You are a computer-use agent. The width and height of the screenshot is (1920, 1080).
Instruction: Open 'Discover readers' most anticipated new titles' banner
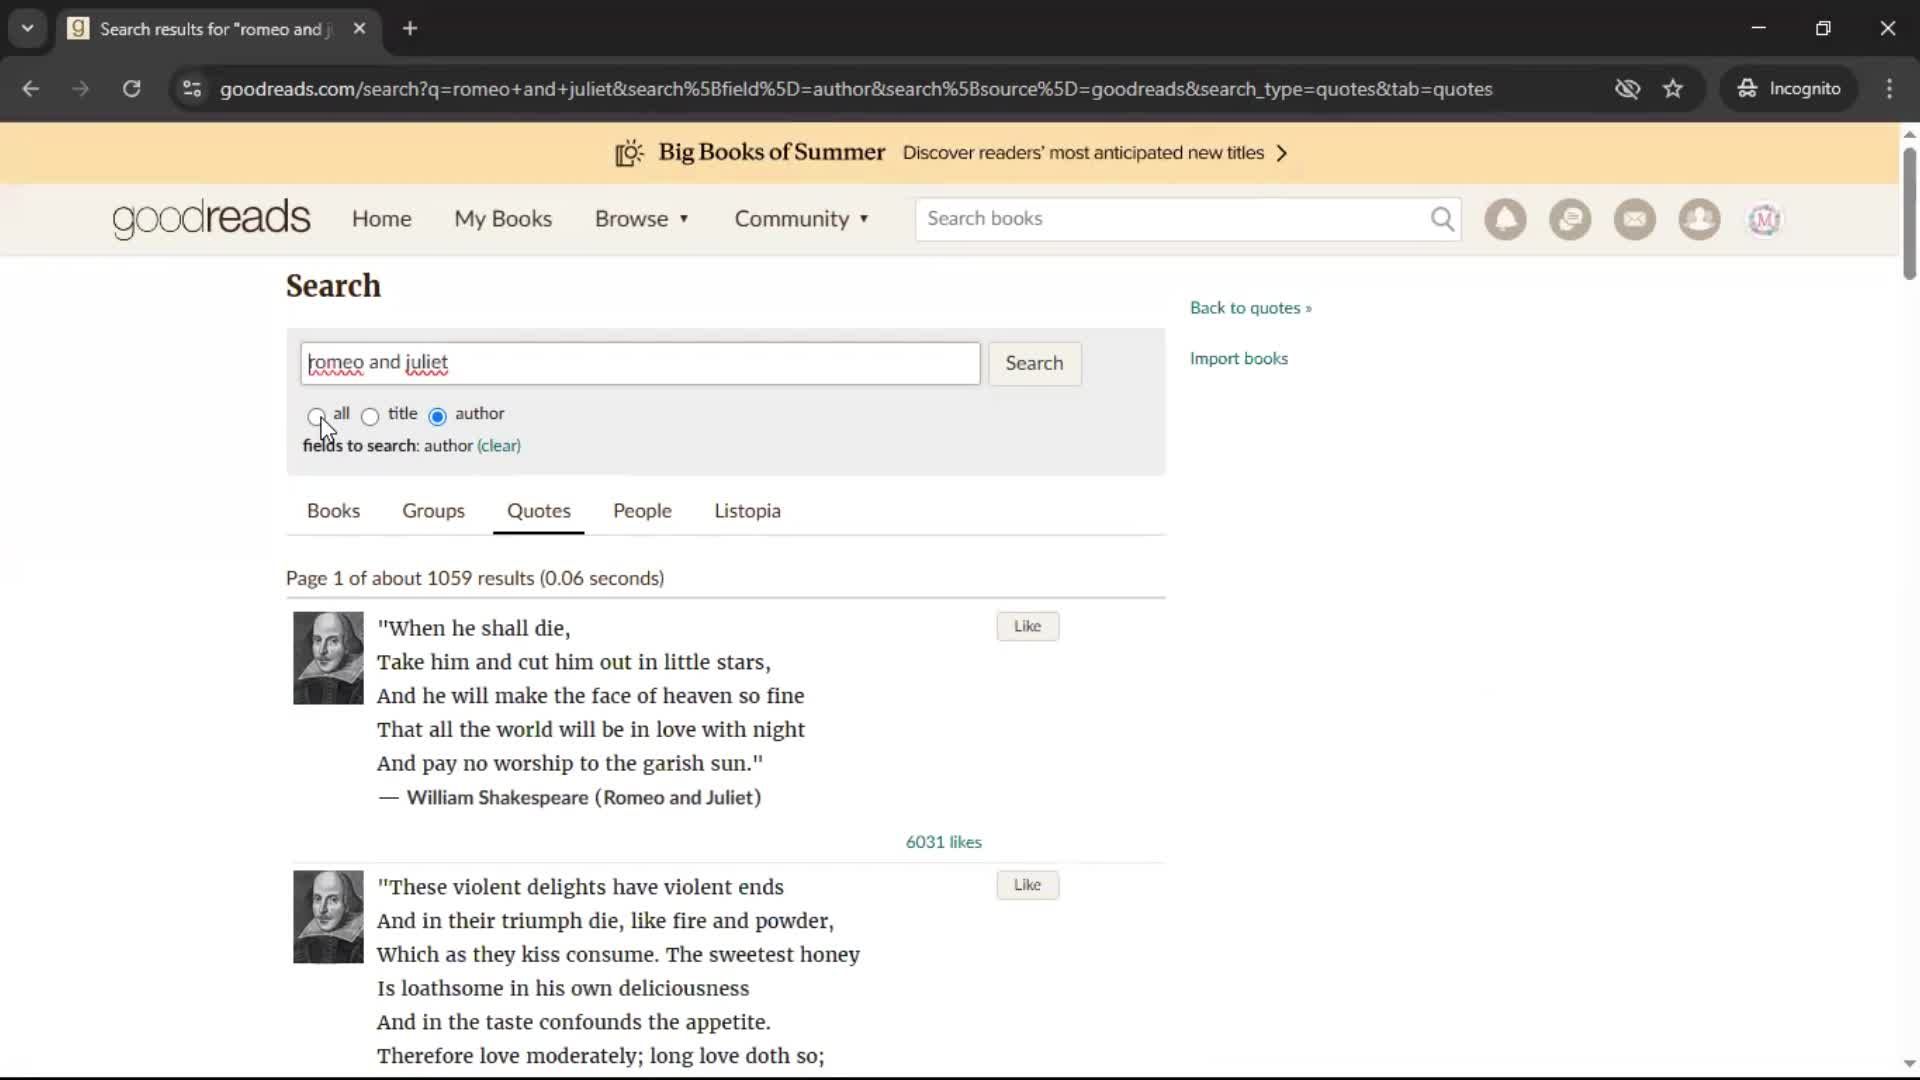click(x=1083, y=153)
